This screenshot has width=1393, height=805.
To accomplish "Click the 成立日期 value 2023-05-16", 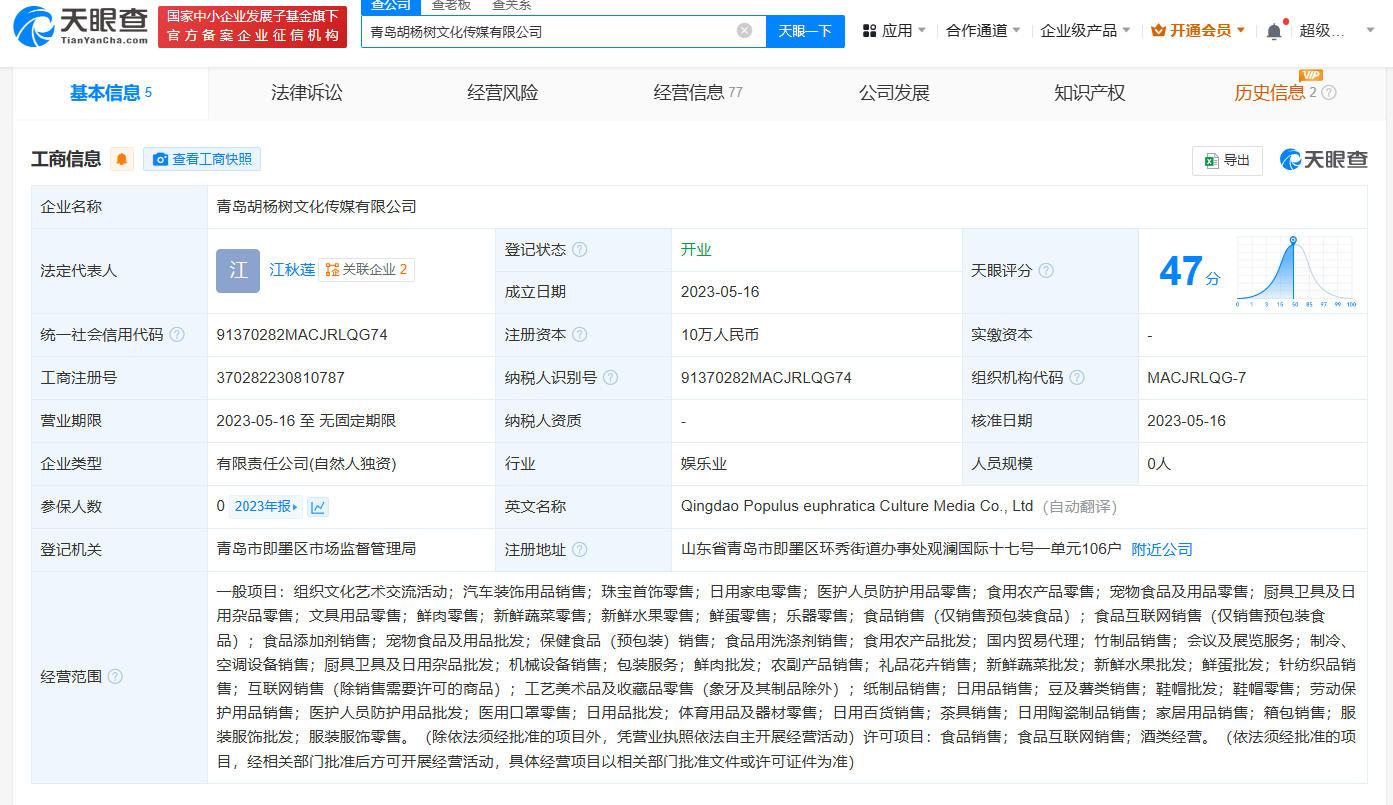I will [720, 292].
